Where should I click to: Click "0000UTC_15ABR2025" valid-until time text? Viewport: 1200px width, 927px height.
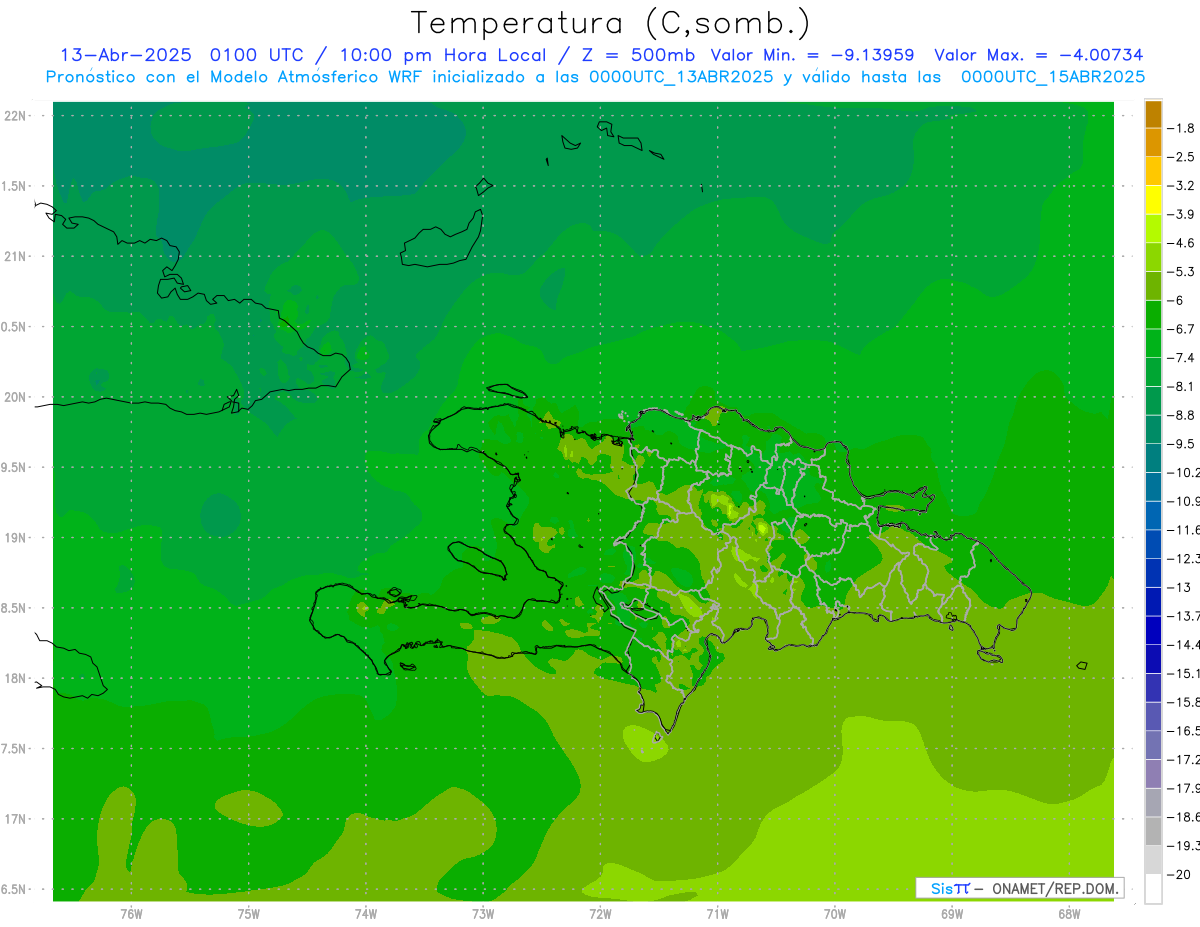point(1052,77)
